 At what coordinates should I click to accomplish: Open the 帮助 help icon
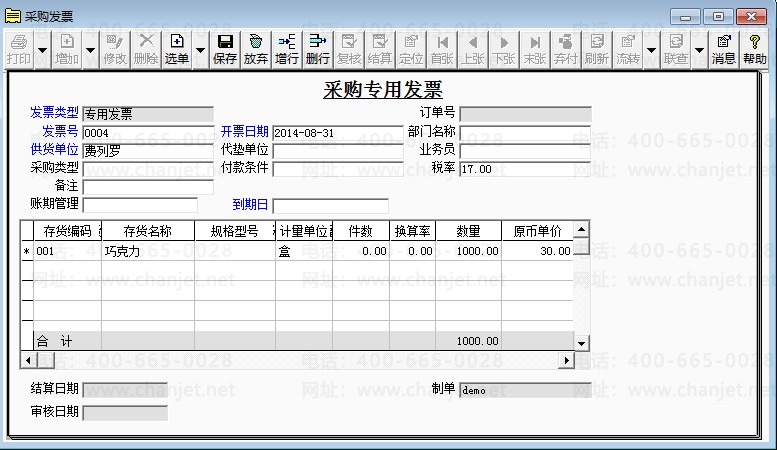755,50
